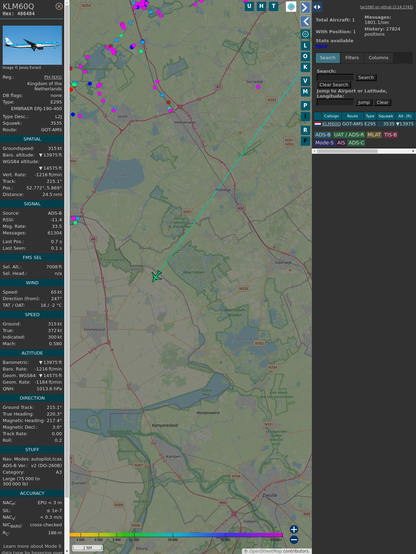Sort aircraft table by Type column
The height and width of the screenshot is (554, 416).
coord(370,116)
